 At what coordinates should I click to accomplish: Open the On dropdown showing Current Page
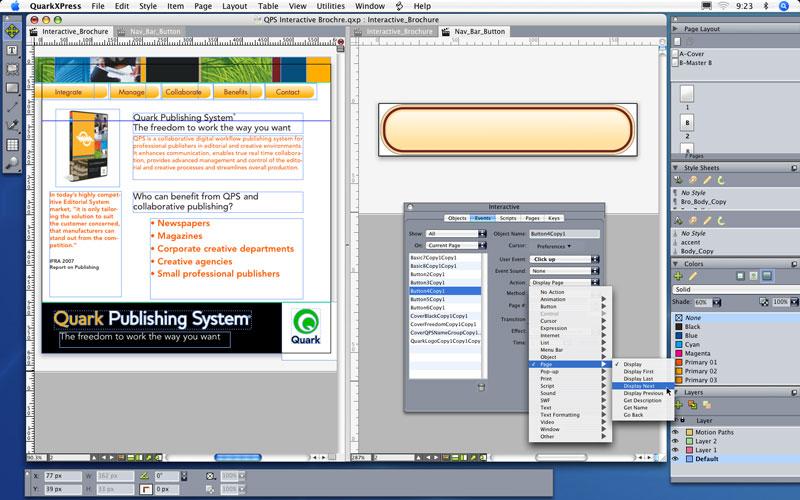pyautogui.click(x=456, y=245)
